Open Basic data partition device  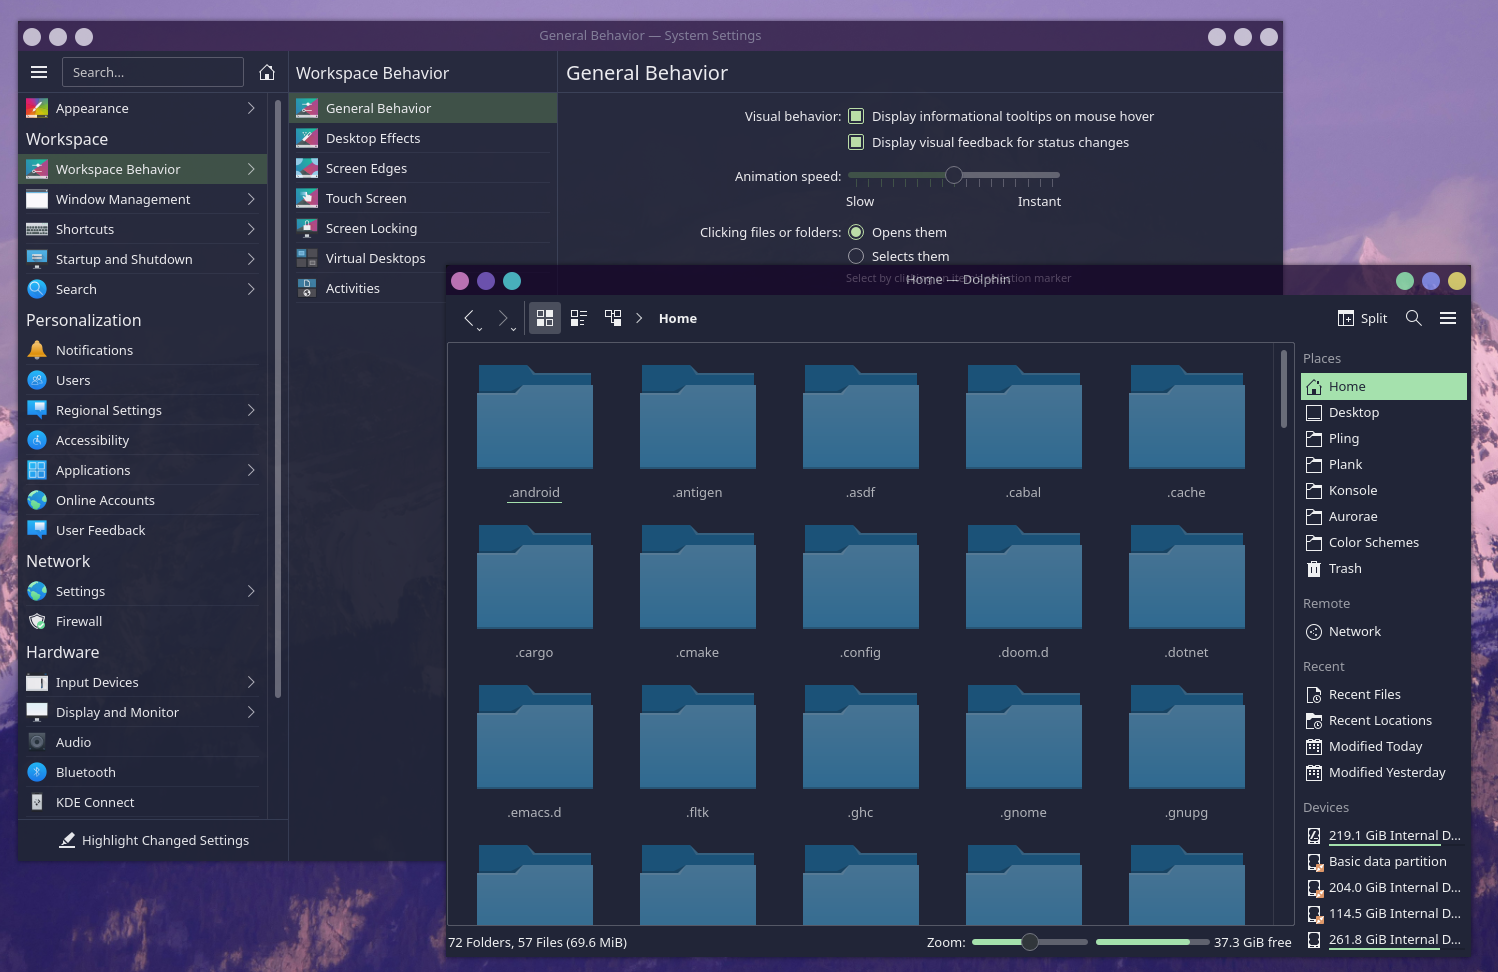(x=1384, y=861)
